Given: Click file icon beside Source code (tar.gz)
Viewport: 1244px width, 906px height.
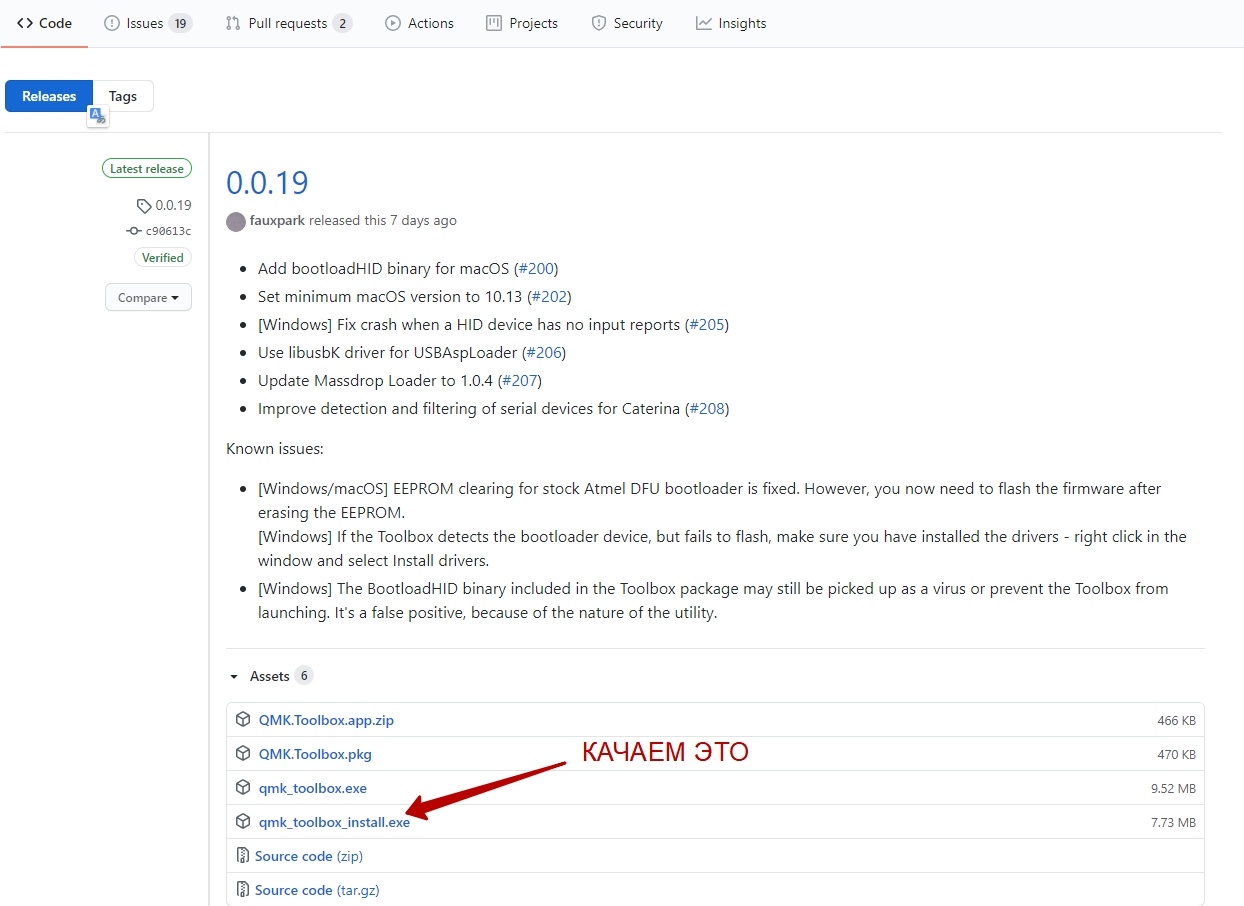Looking at the screenshot, I should (x=242, y=890).
